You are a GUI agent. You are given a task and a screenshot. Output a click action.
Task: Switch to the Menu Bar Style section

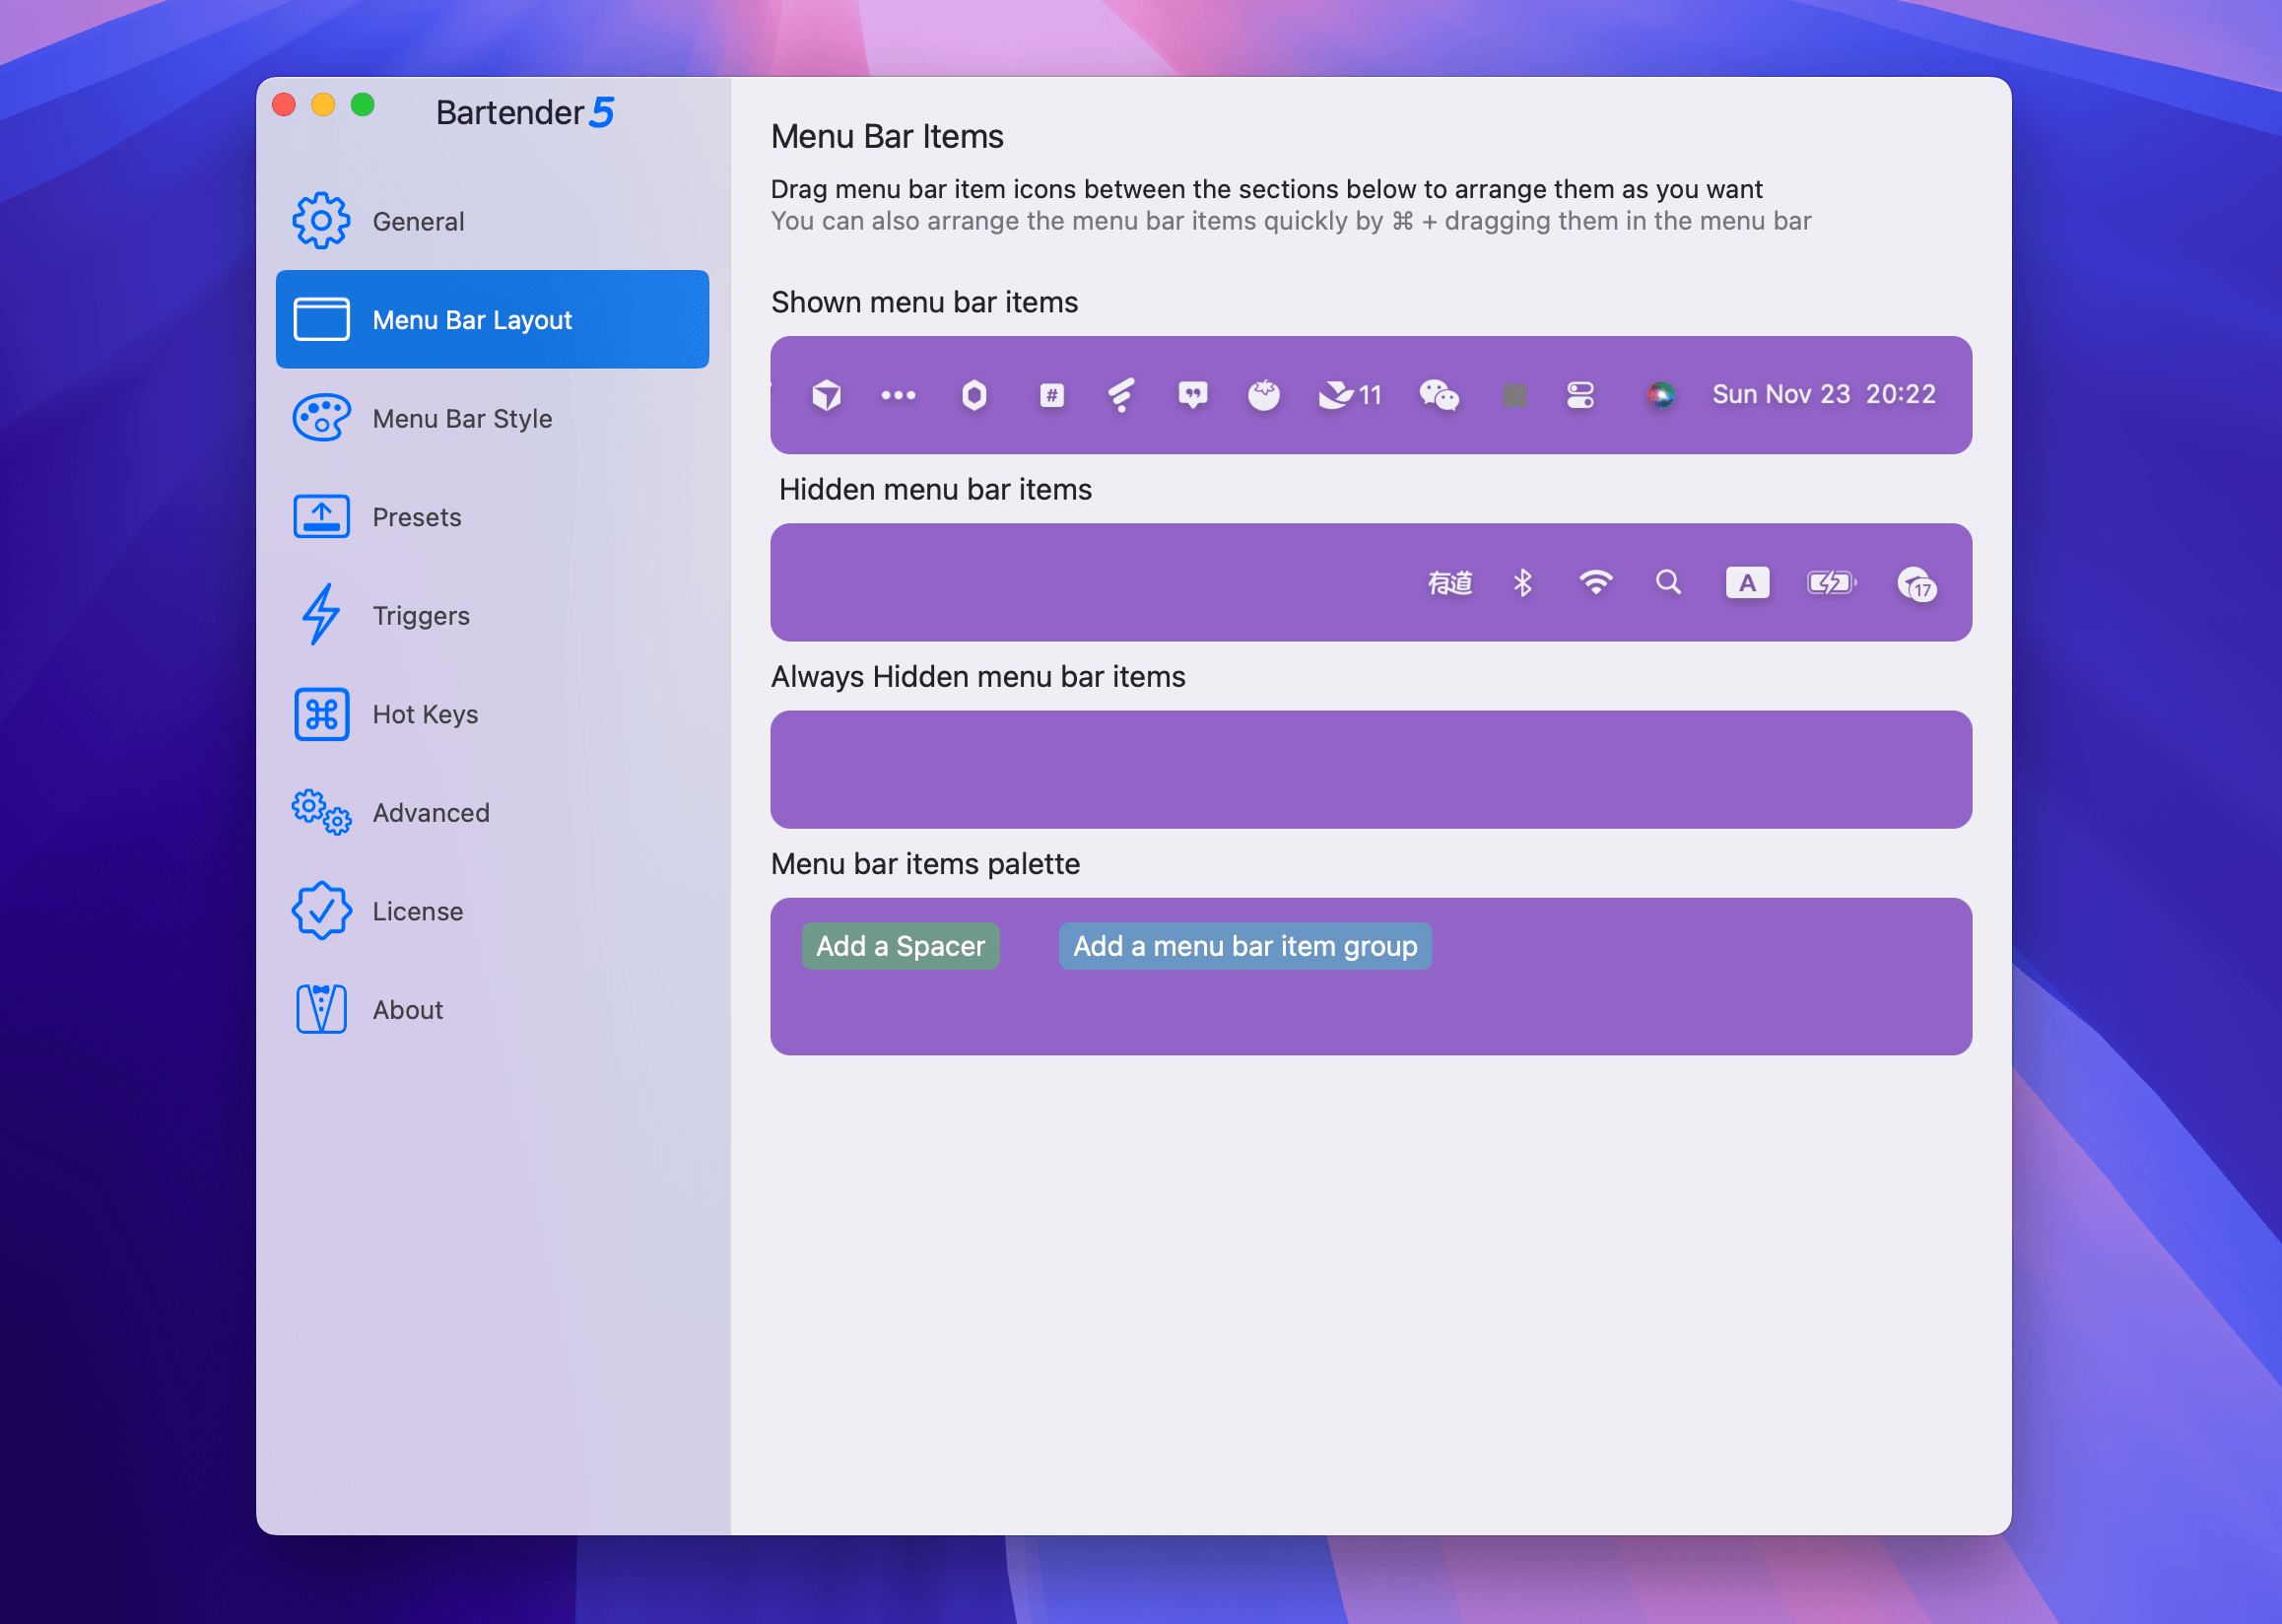[462, 418]
